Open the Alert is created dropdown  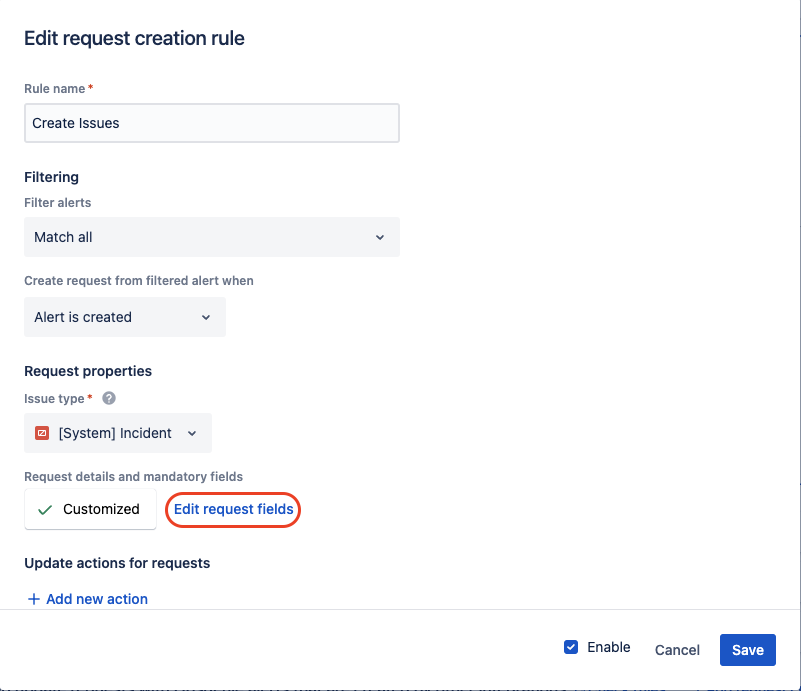click(124, 317)
